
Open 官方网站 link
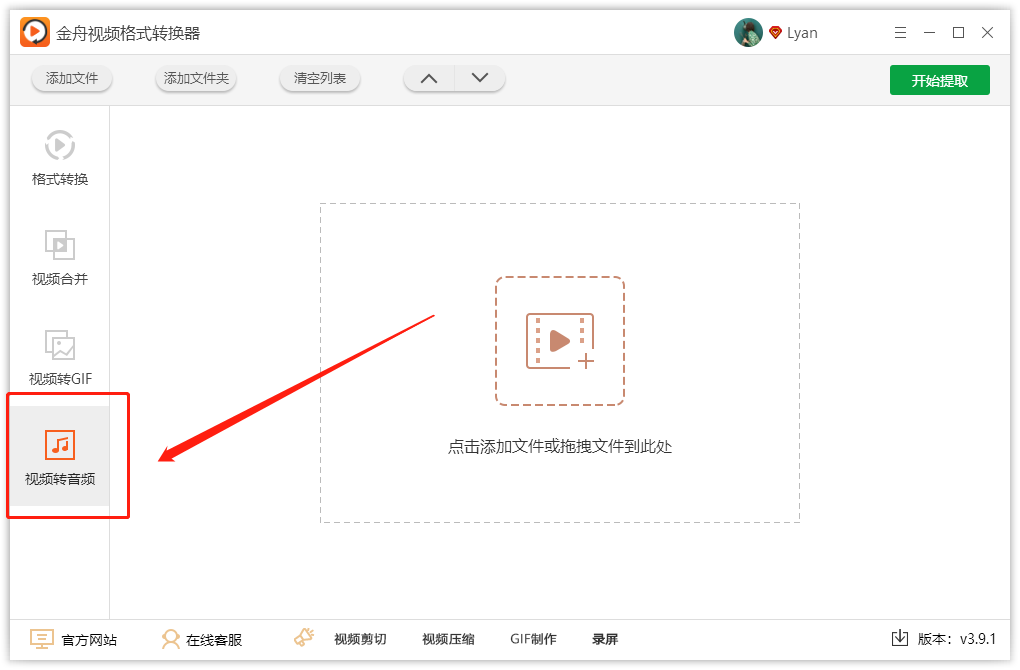[x=89, y=640]
